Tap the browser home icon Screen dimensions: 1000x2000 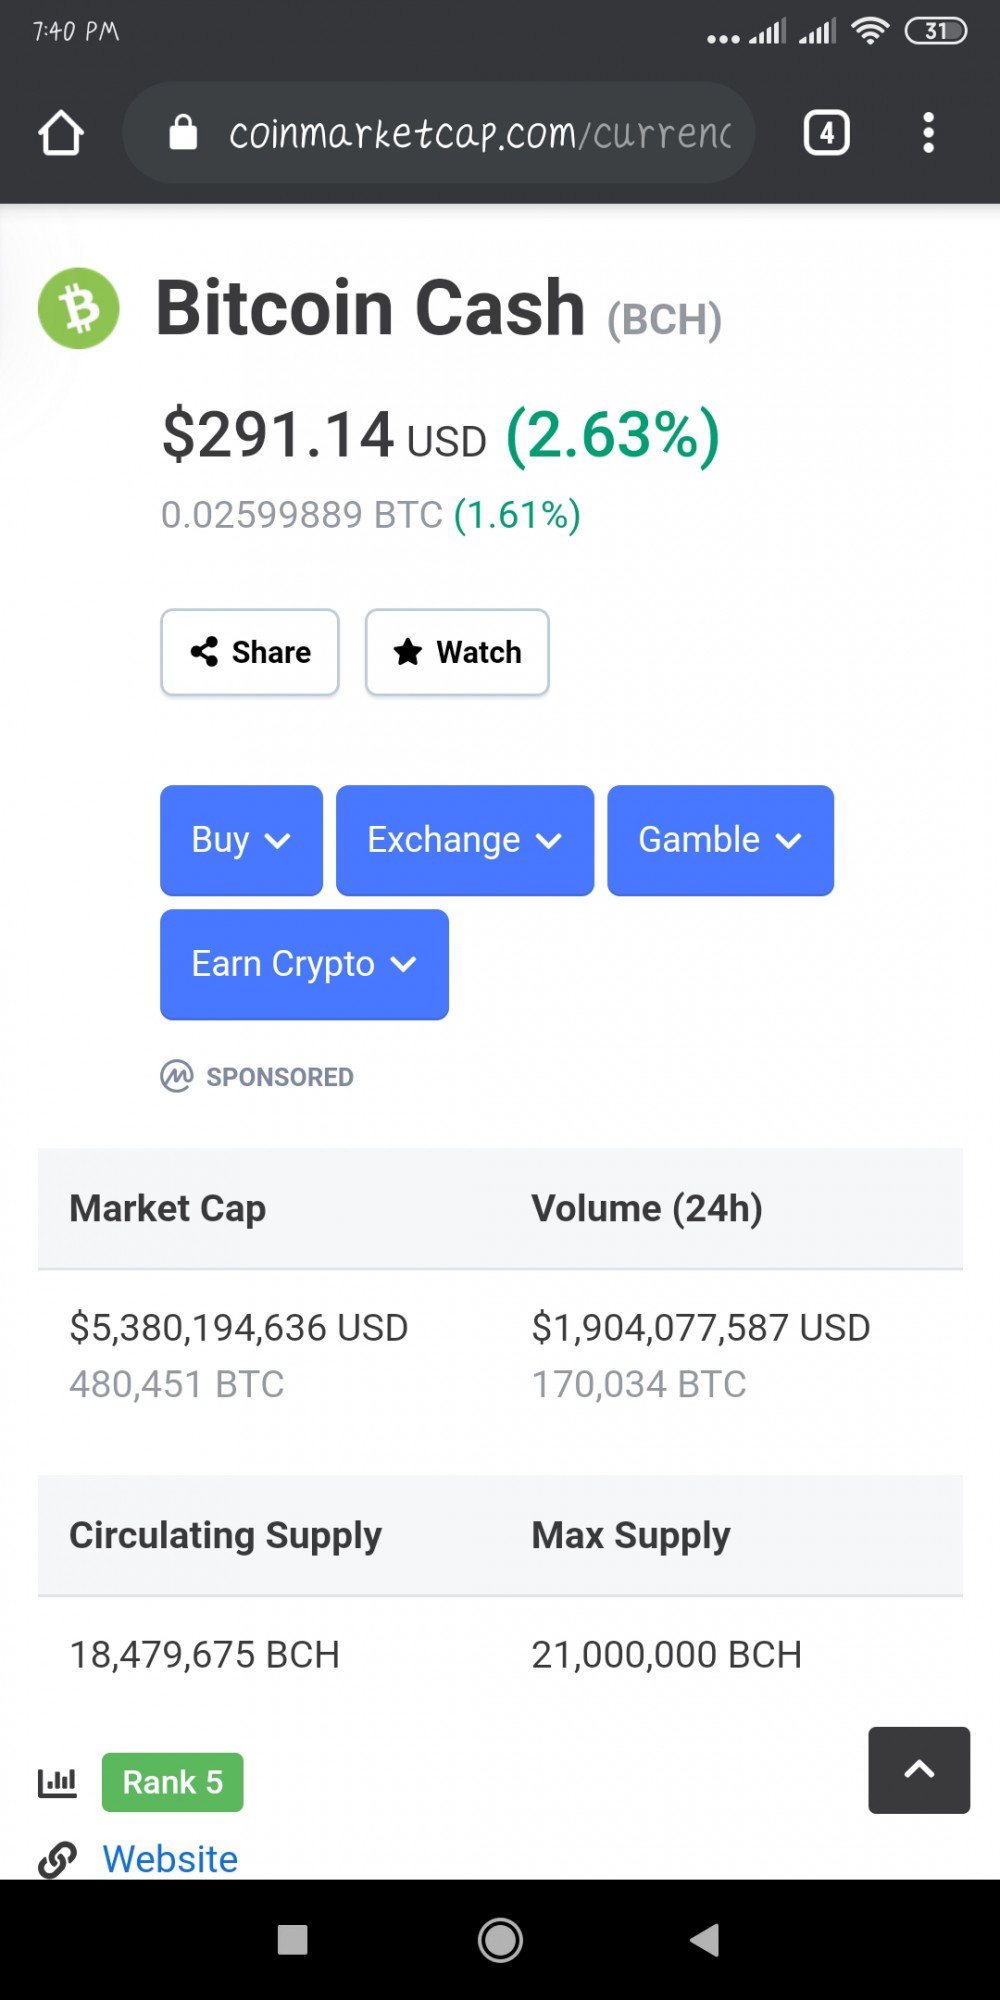(x=60, y=133)
